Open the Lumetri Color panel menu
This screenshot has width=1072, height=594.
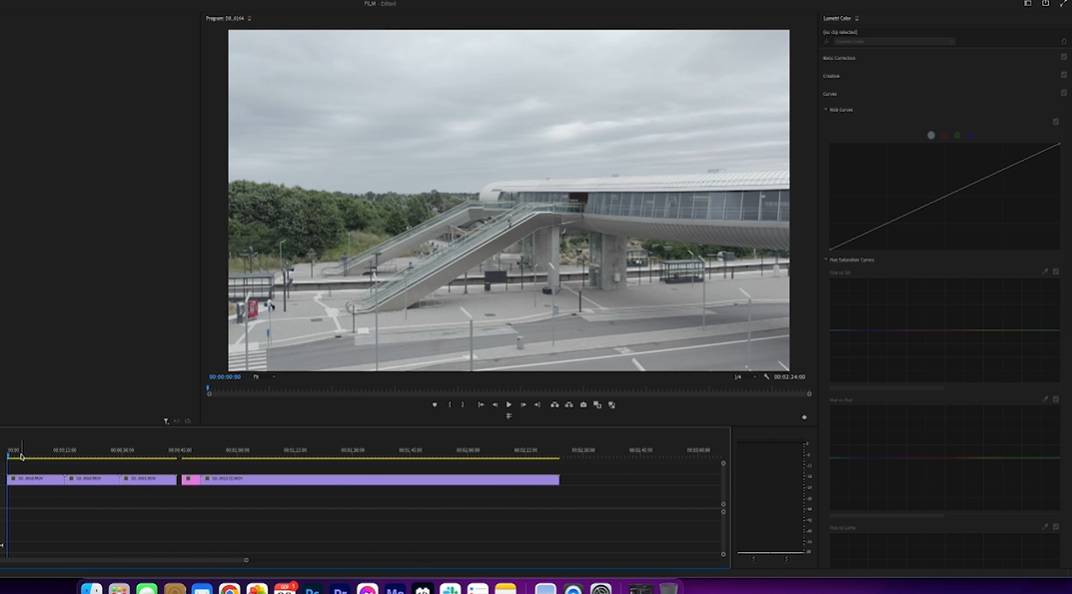click(857, 18)
